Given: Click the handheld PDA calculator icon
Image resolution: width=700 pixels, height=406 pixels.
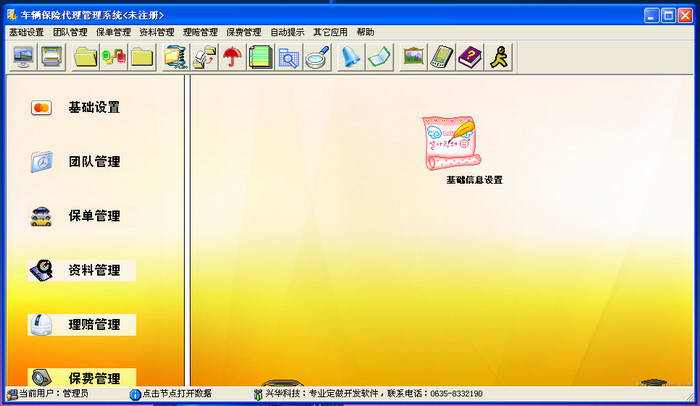Looking at the screenshot, I should pos(442,57).
